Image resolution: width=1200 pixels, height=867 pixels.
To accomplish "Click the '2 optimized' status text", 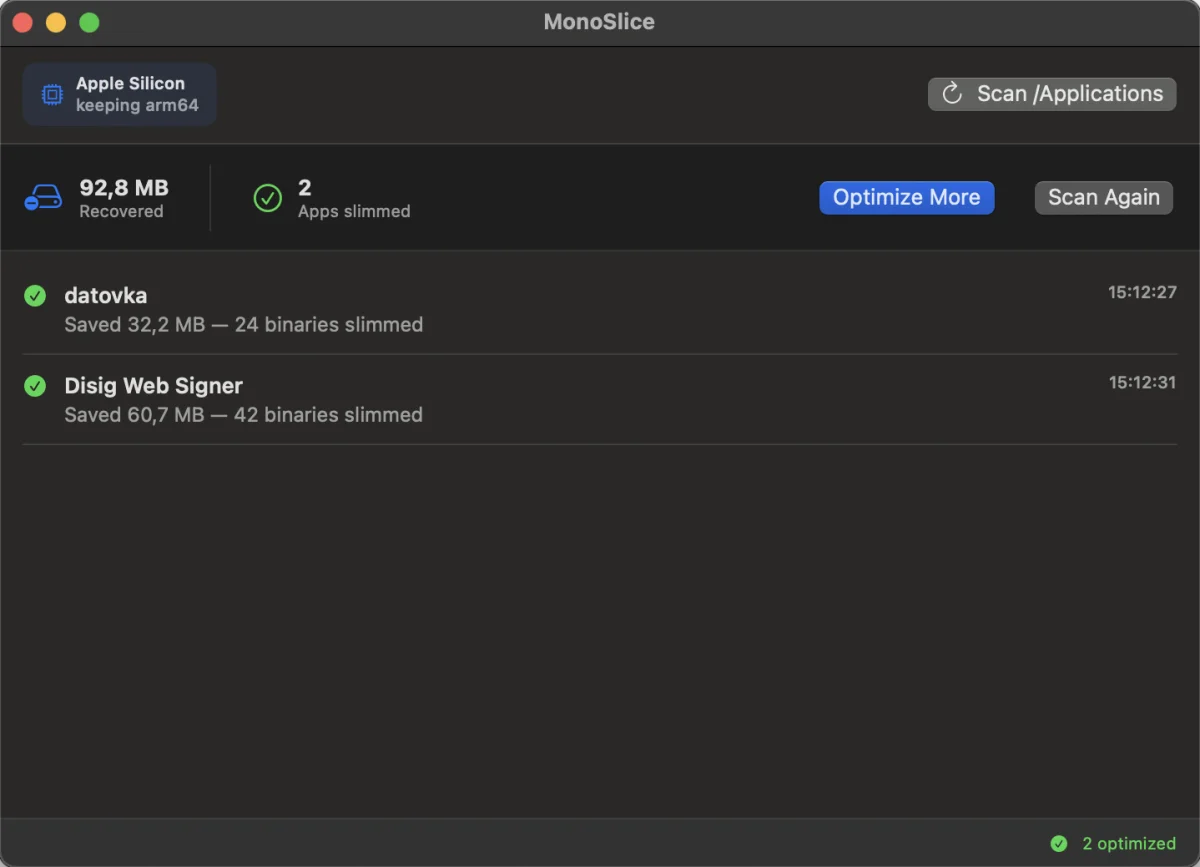I will (1129, 844).
